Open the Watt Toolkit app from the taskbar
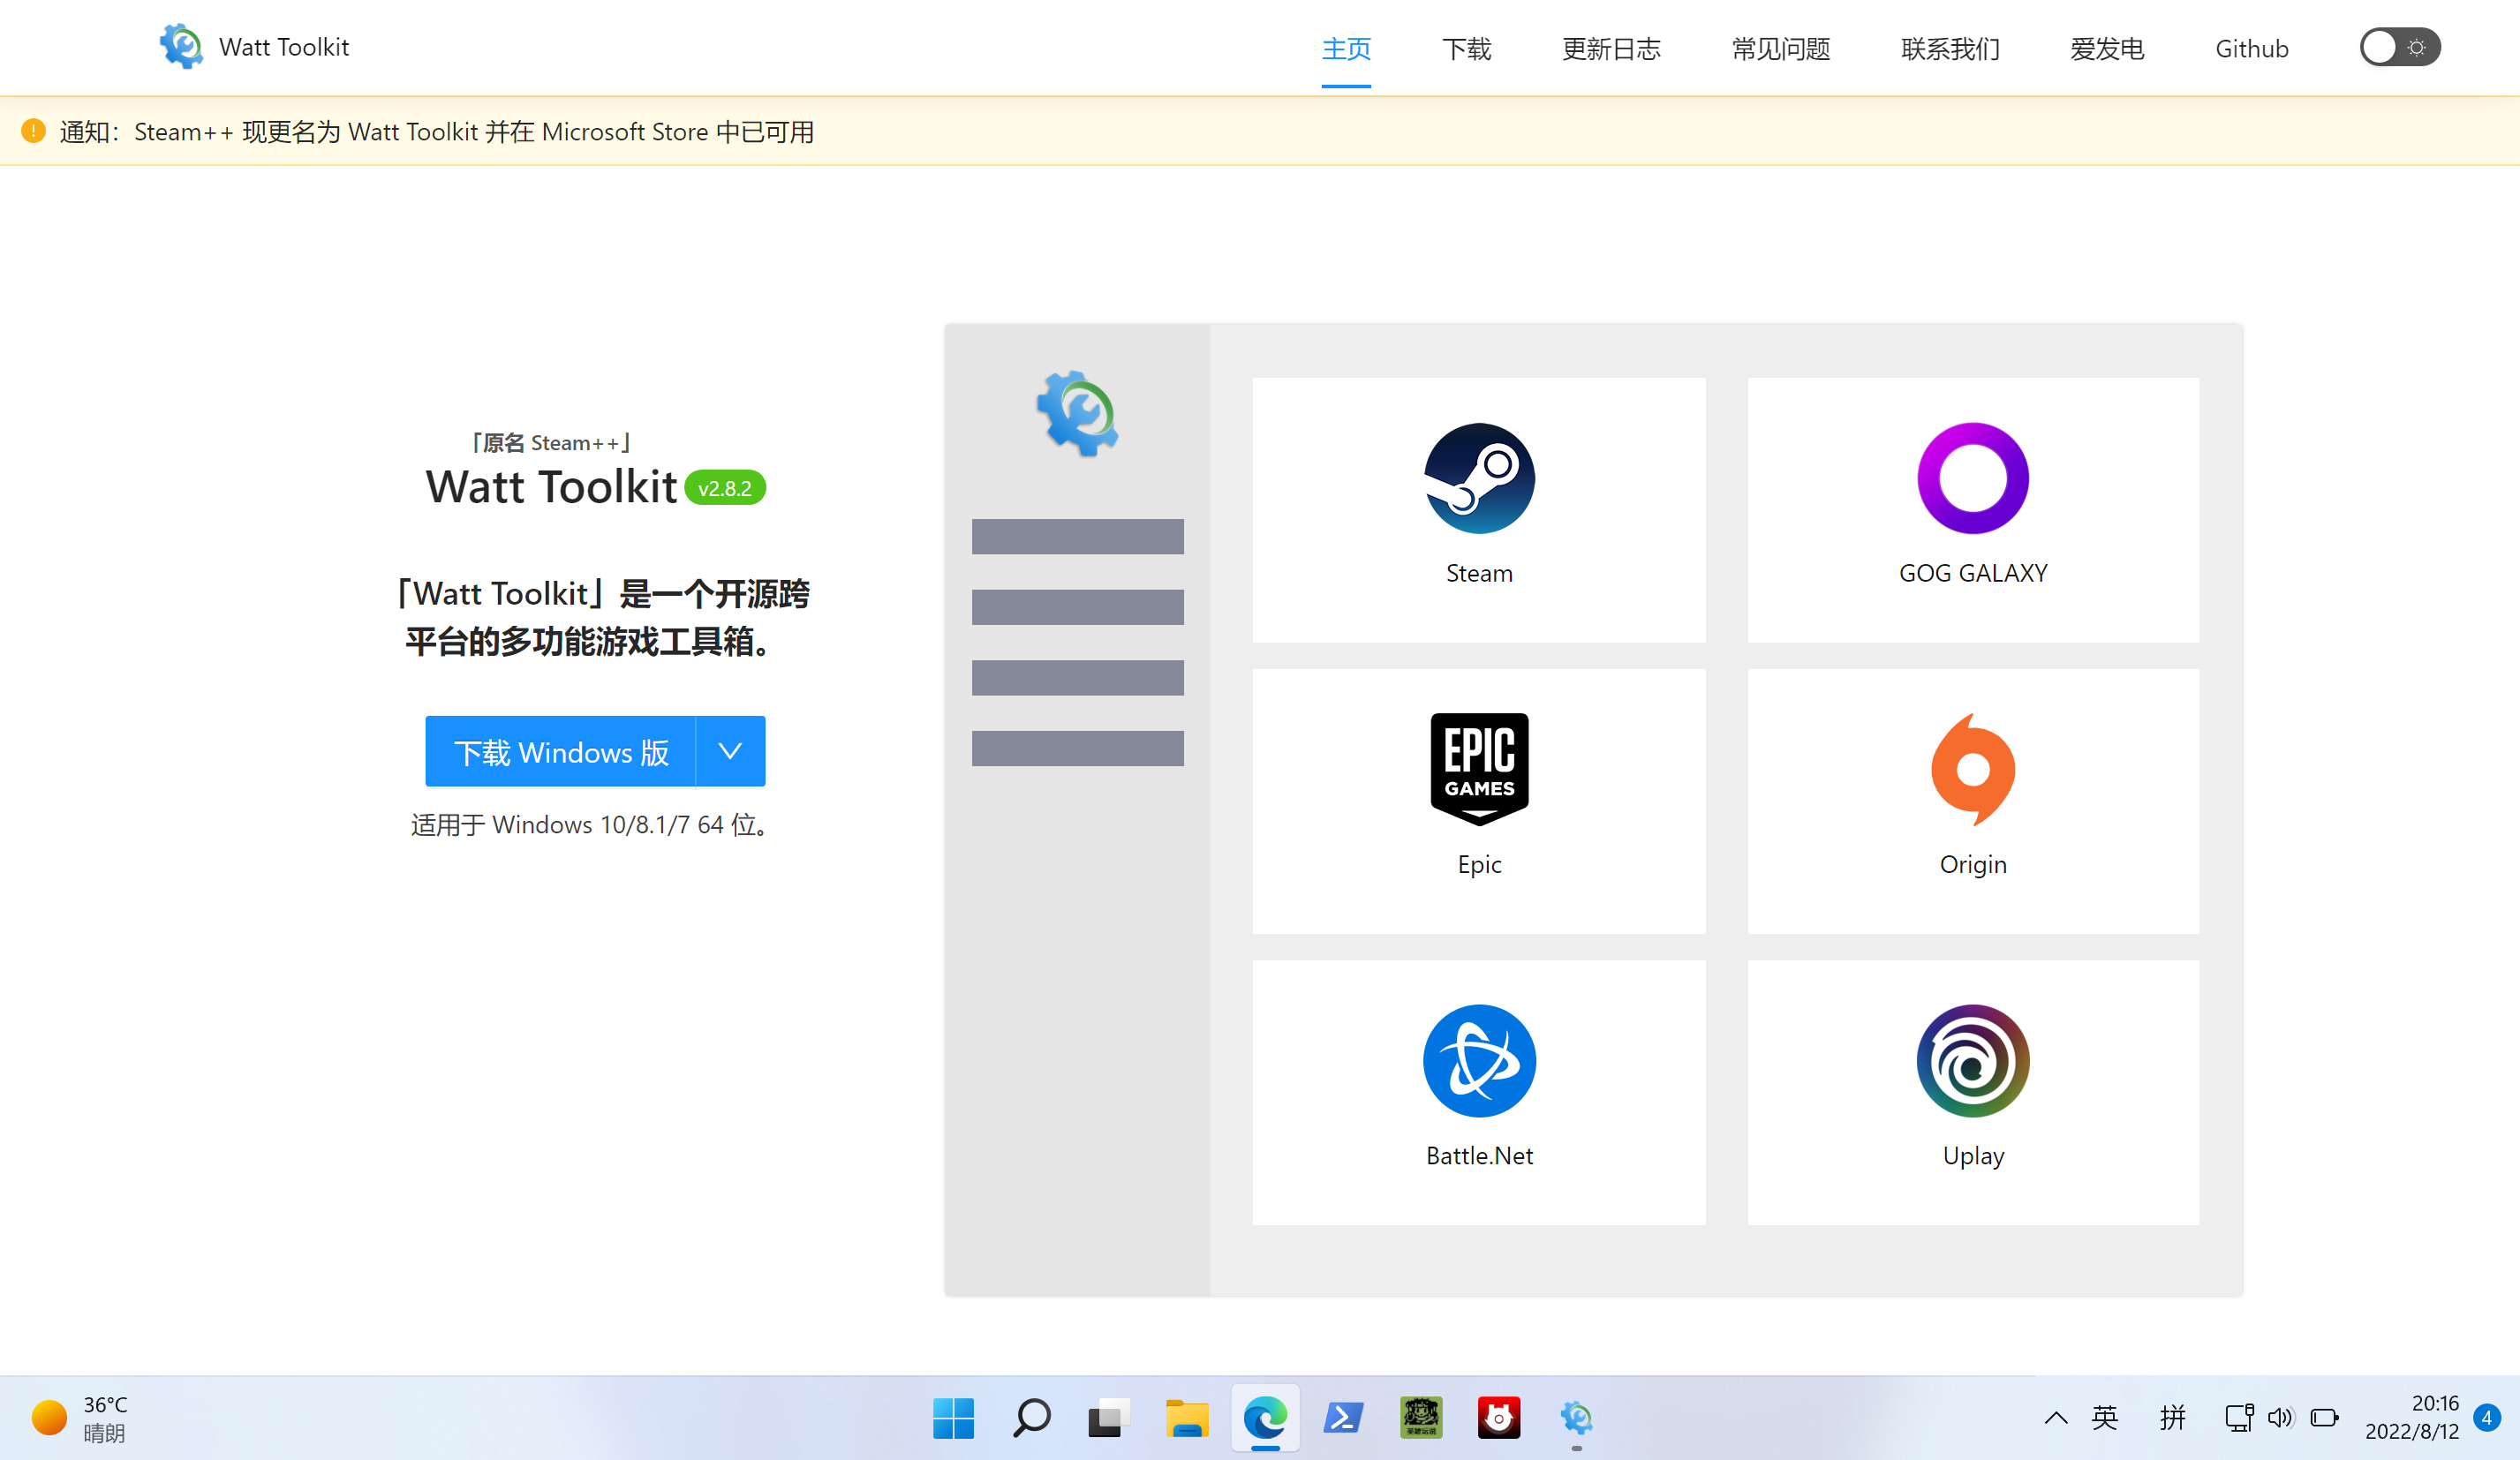This screenshot has width=2520, height=1460. tap(1577, 1417)
